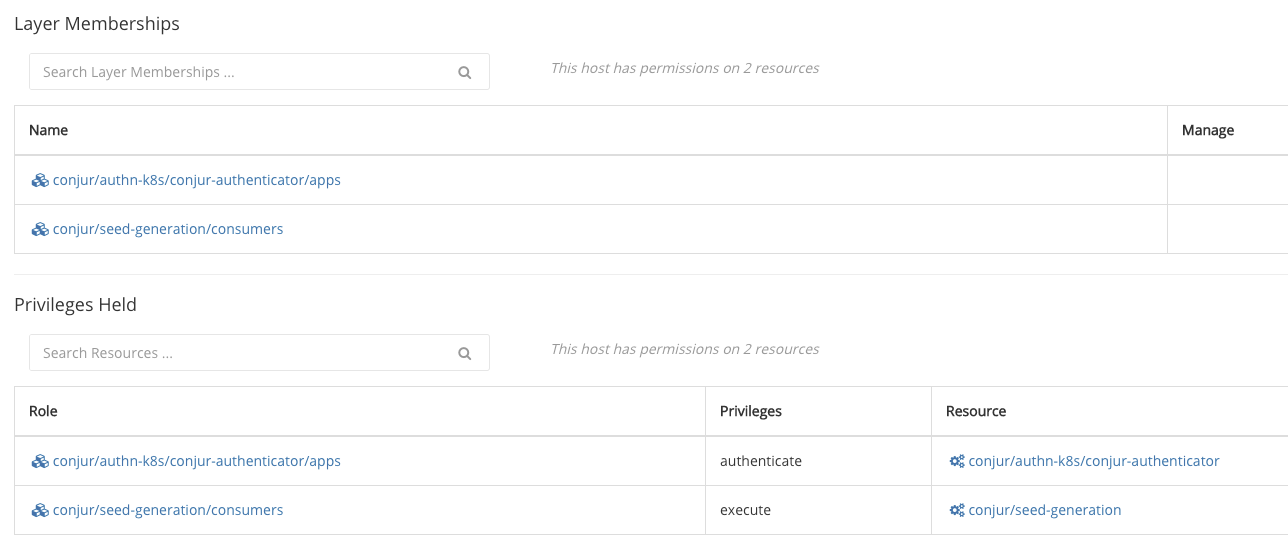Image resolution: width=1288 pixels, height=551 pixels.
Task: Click search magnifier icon in Layer Memberships
Action: [464, 72]
